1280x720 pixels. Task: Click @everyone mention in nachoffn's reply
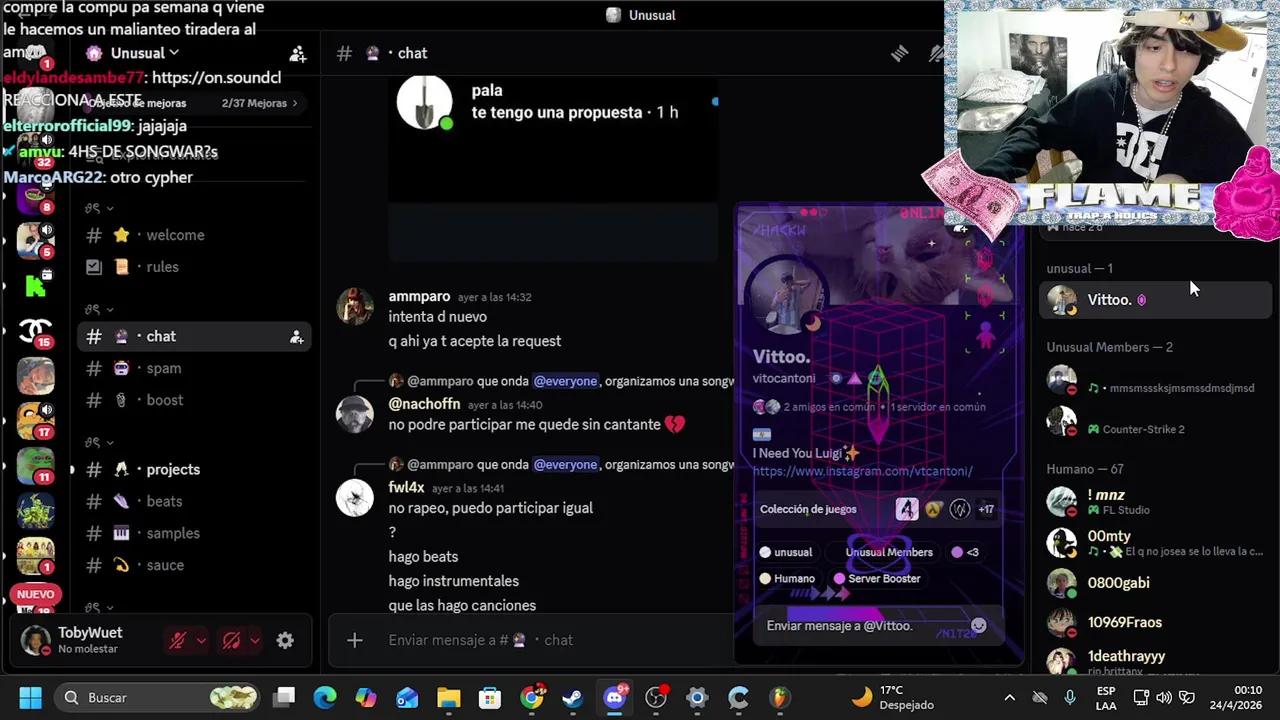[565, 381]
